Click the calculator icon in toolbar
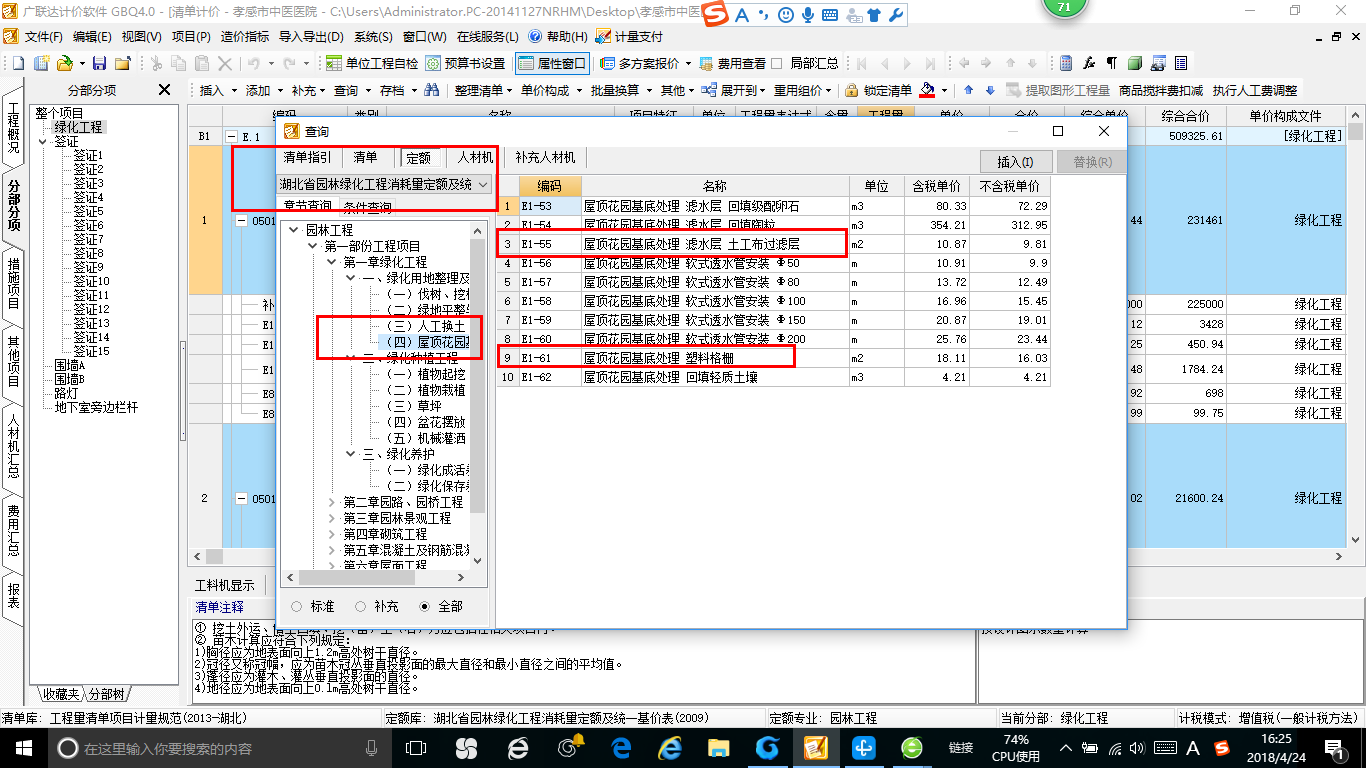The image size is (1366, 768). point(1067,63)
